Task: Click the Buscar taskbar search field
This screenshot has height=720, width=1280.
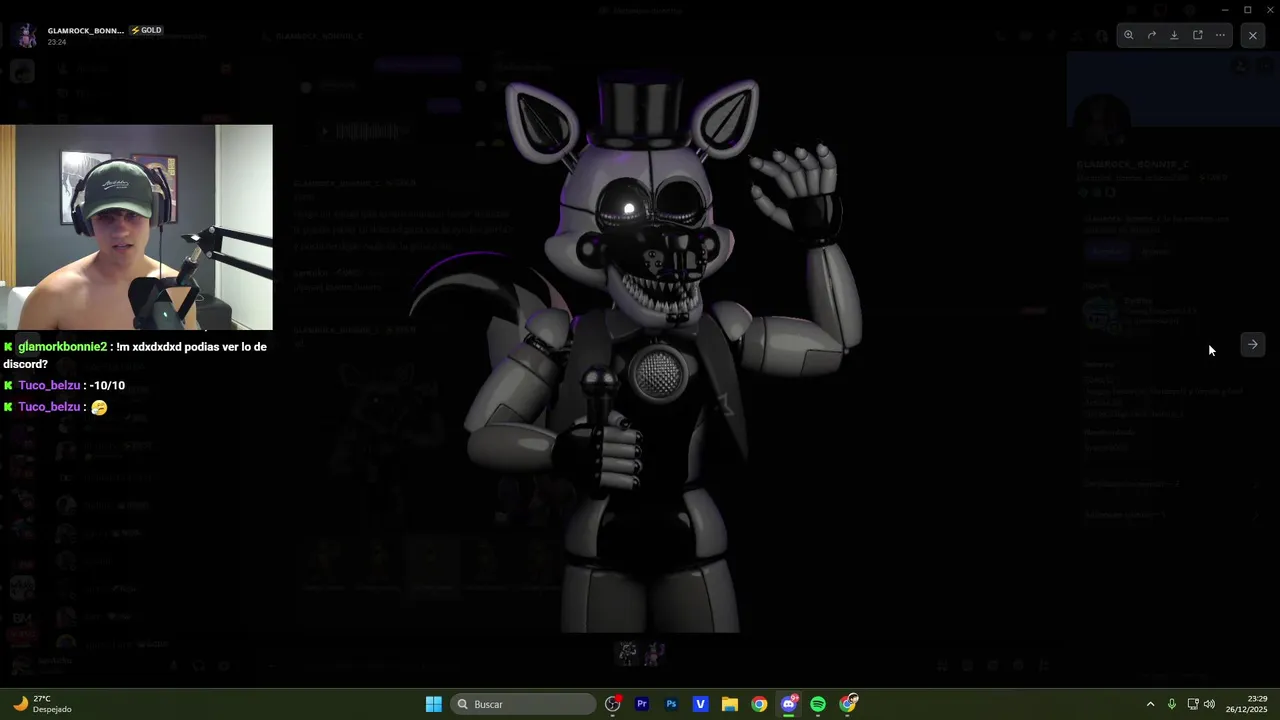Action: 523,704
